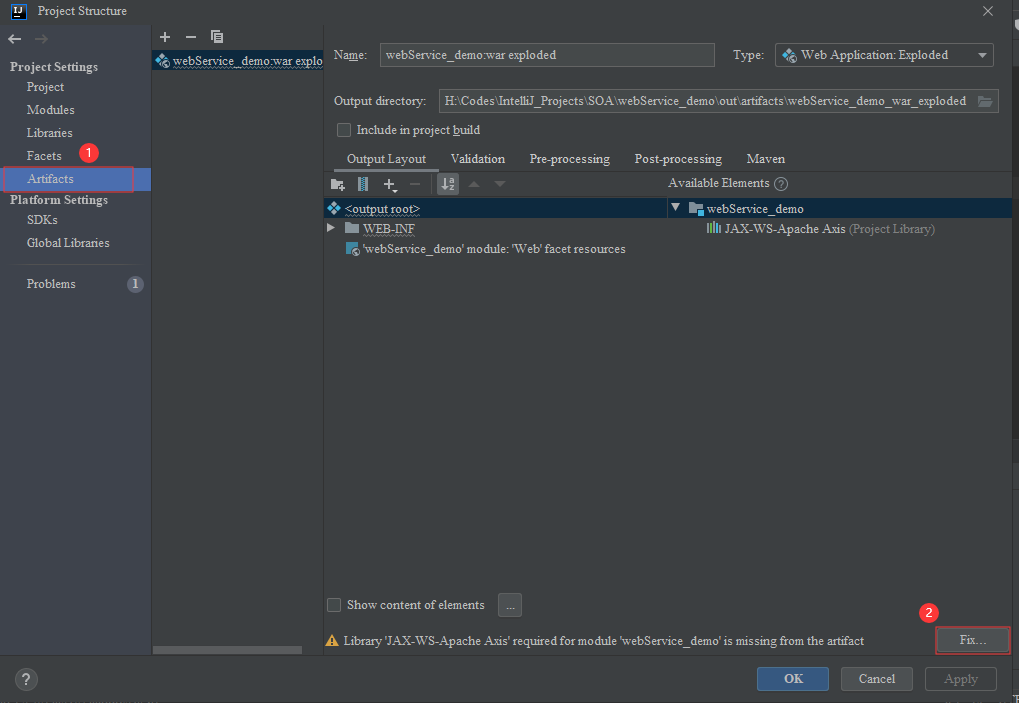Open Post-processing tab
The width and height of the screenshot is (1019, 703).
click(678, 159)
